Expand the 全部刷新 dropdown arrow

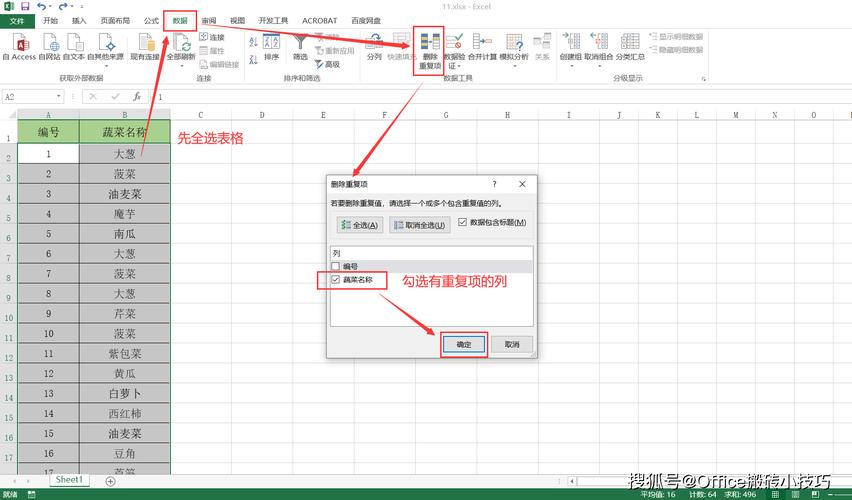[180, 66]
